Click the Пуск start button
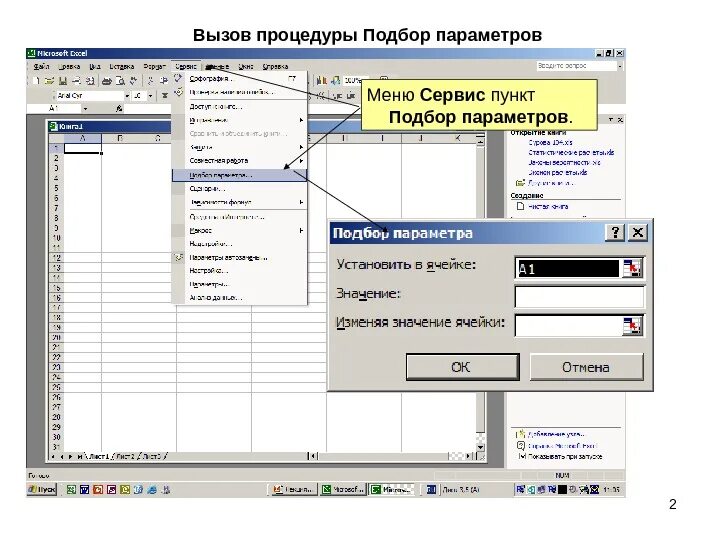Viewport: 720px width, 540px height. 42,489
